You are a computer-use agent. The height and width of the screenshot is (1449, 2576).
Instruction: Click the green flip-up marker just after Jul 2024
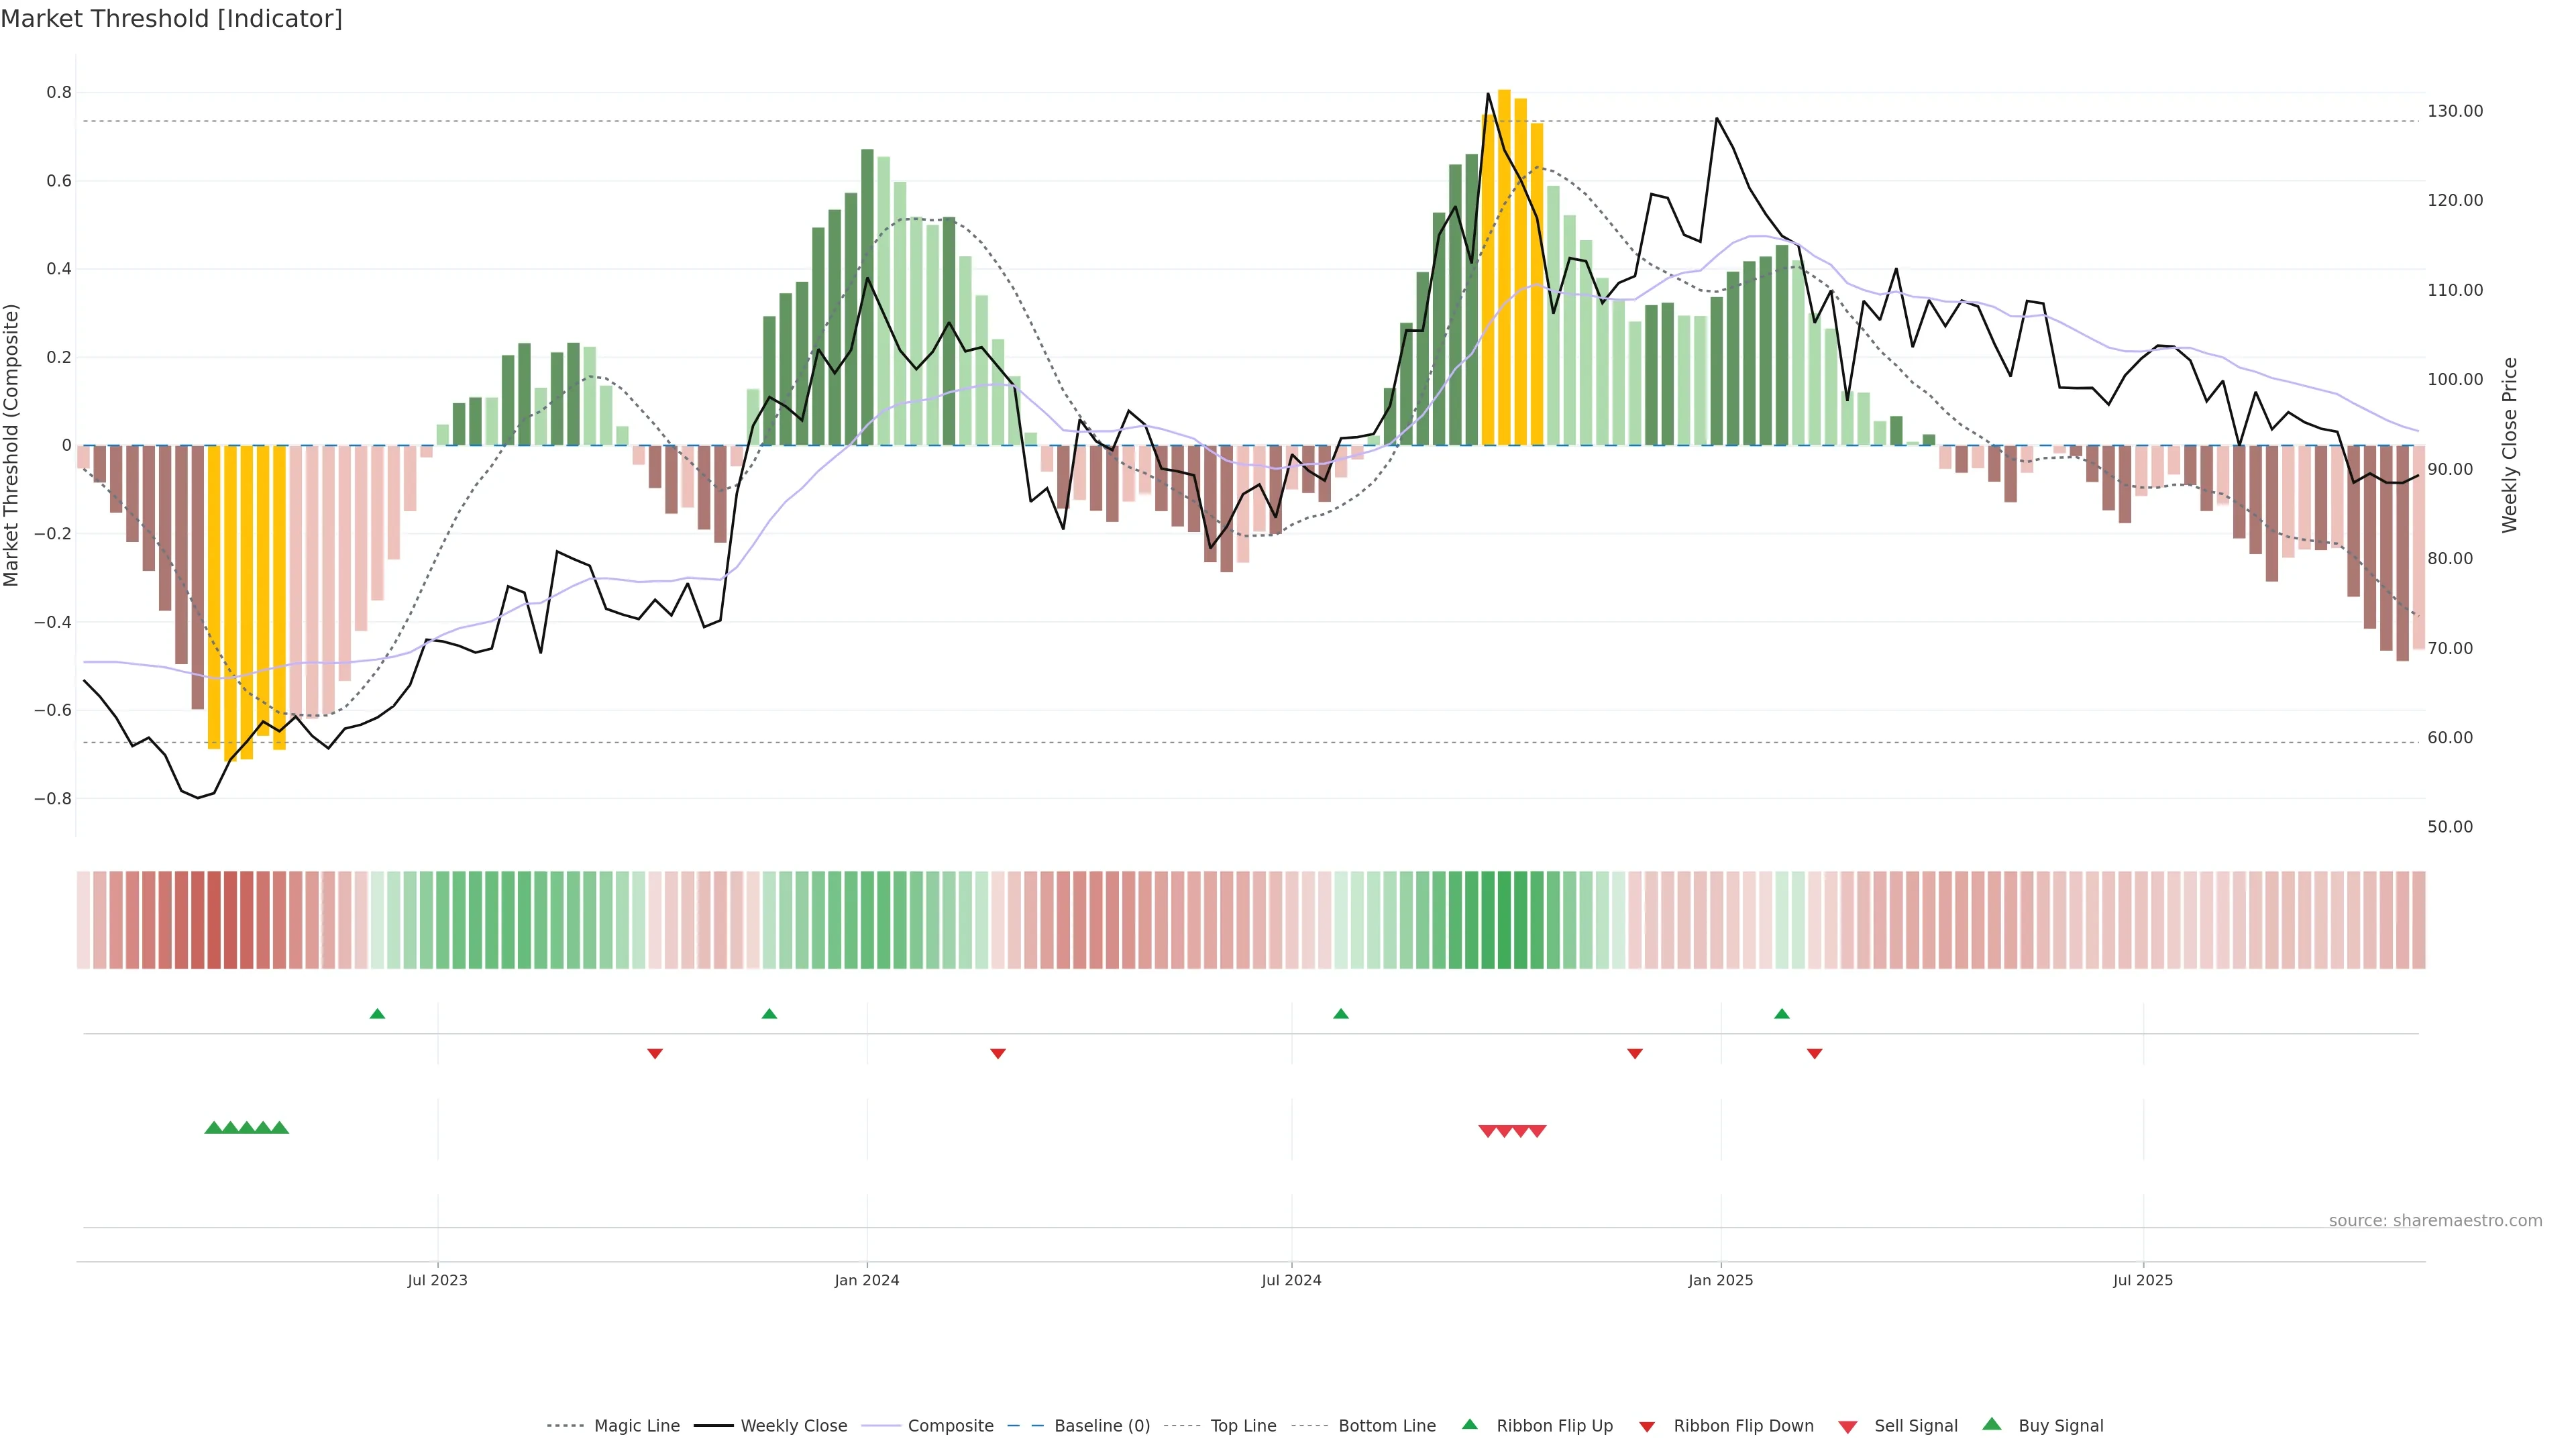pos(1341,1014)
